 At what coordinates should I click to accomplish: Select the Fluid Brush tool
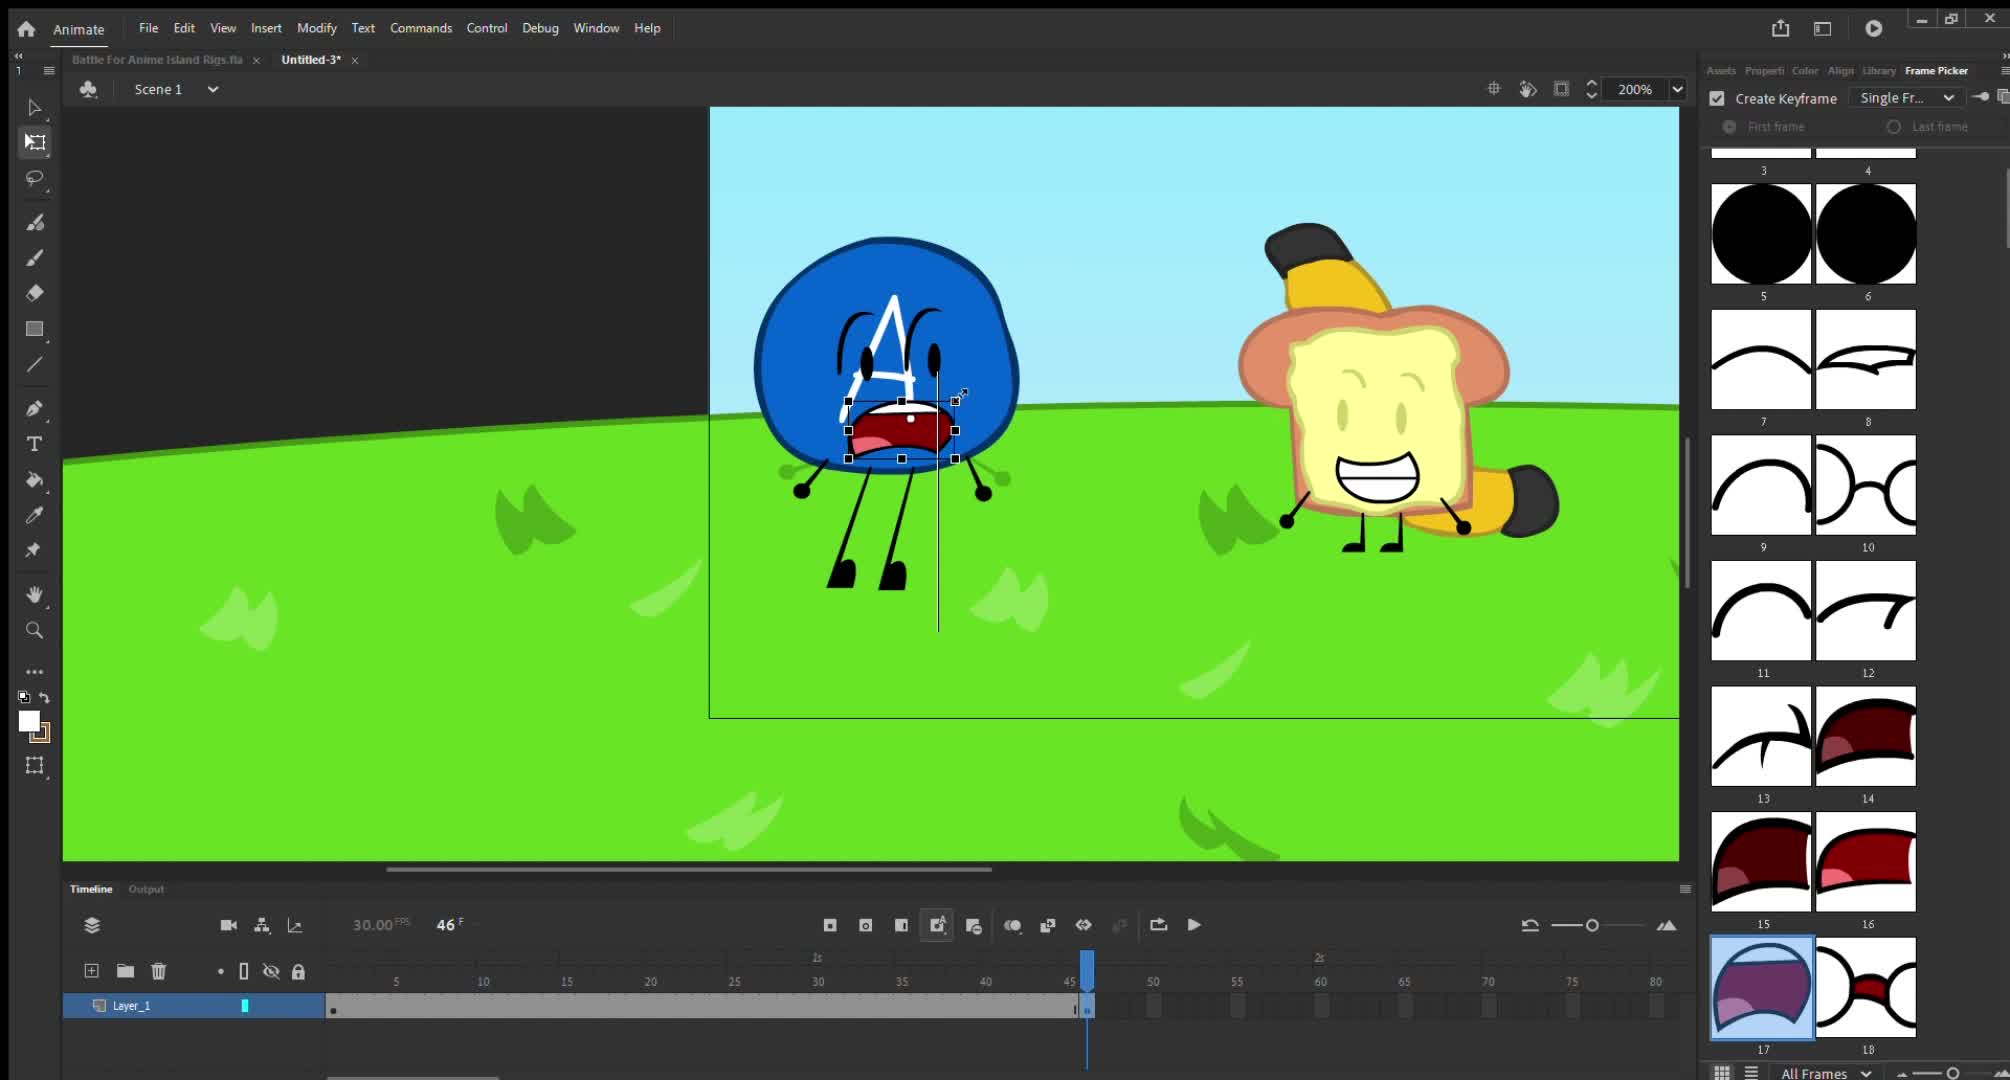(34, 222)
